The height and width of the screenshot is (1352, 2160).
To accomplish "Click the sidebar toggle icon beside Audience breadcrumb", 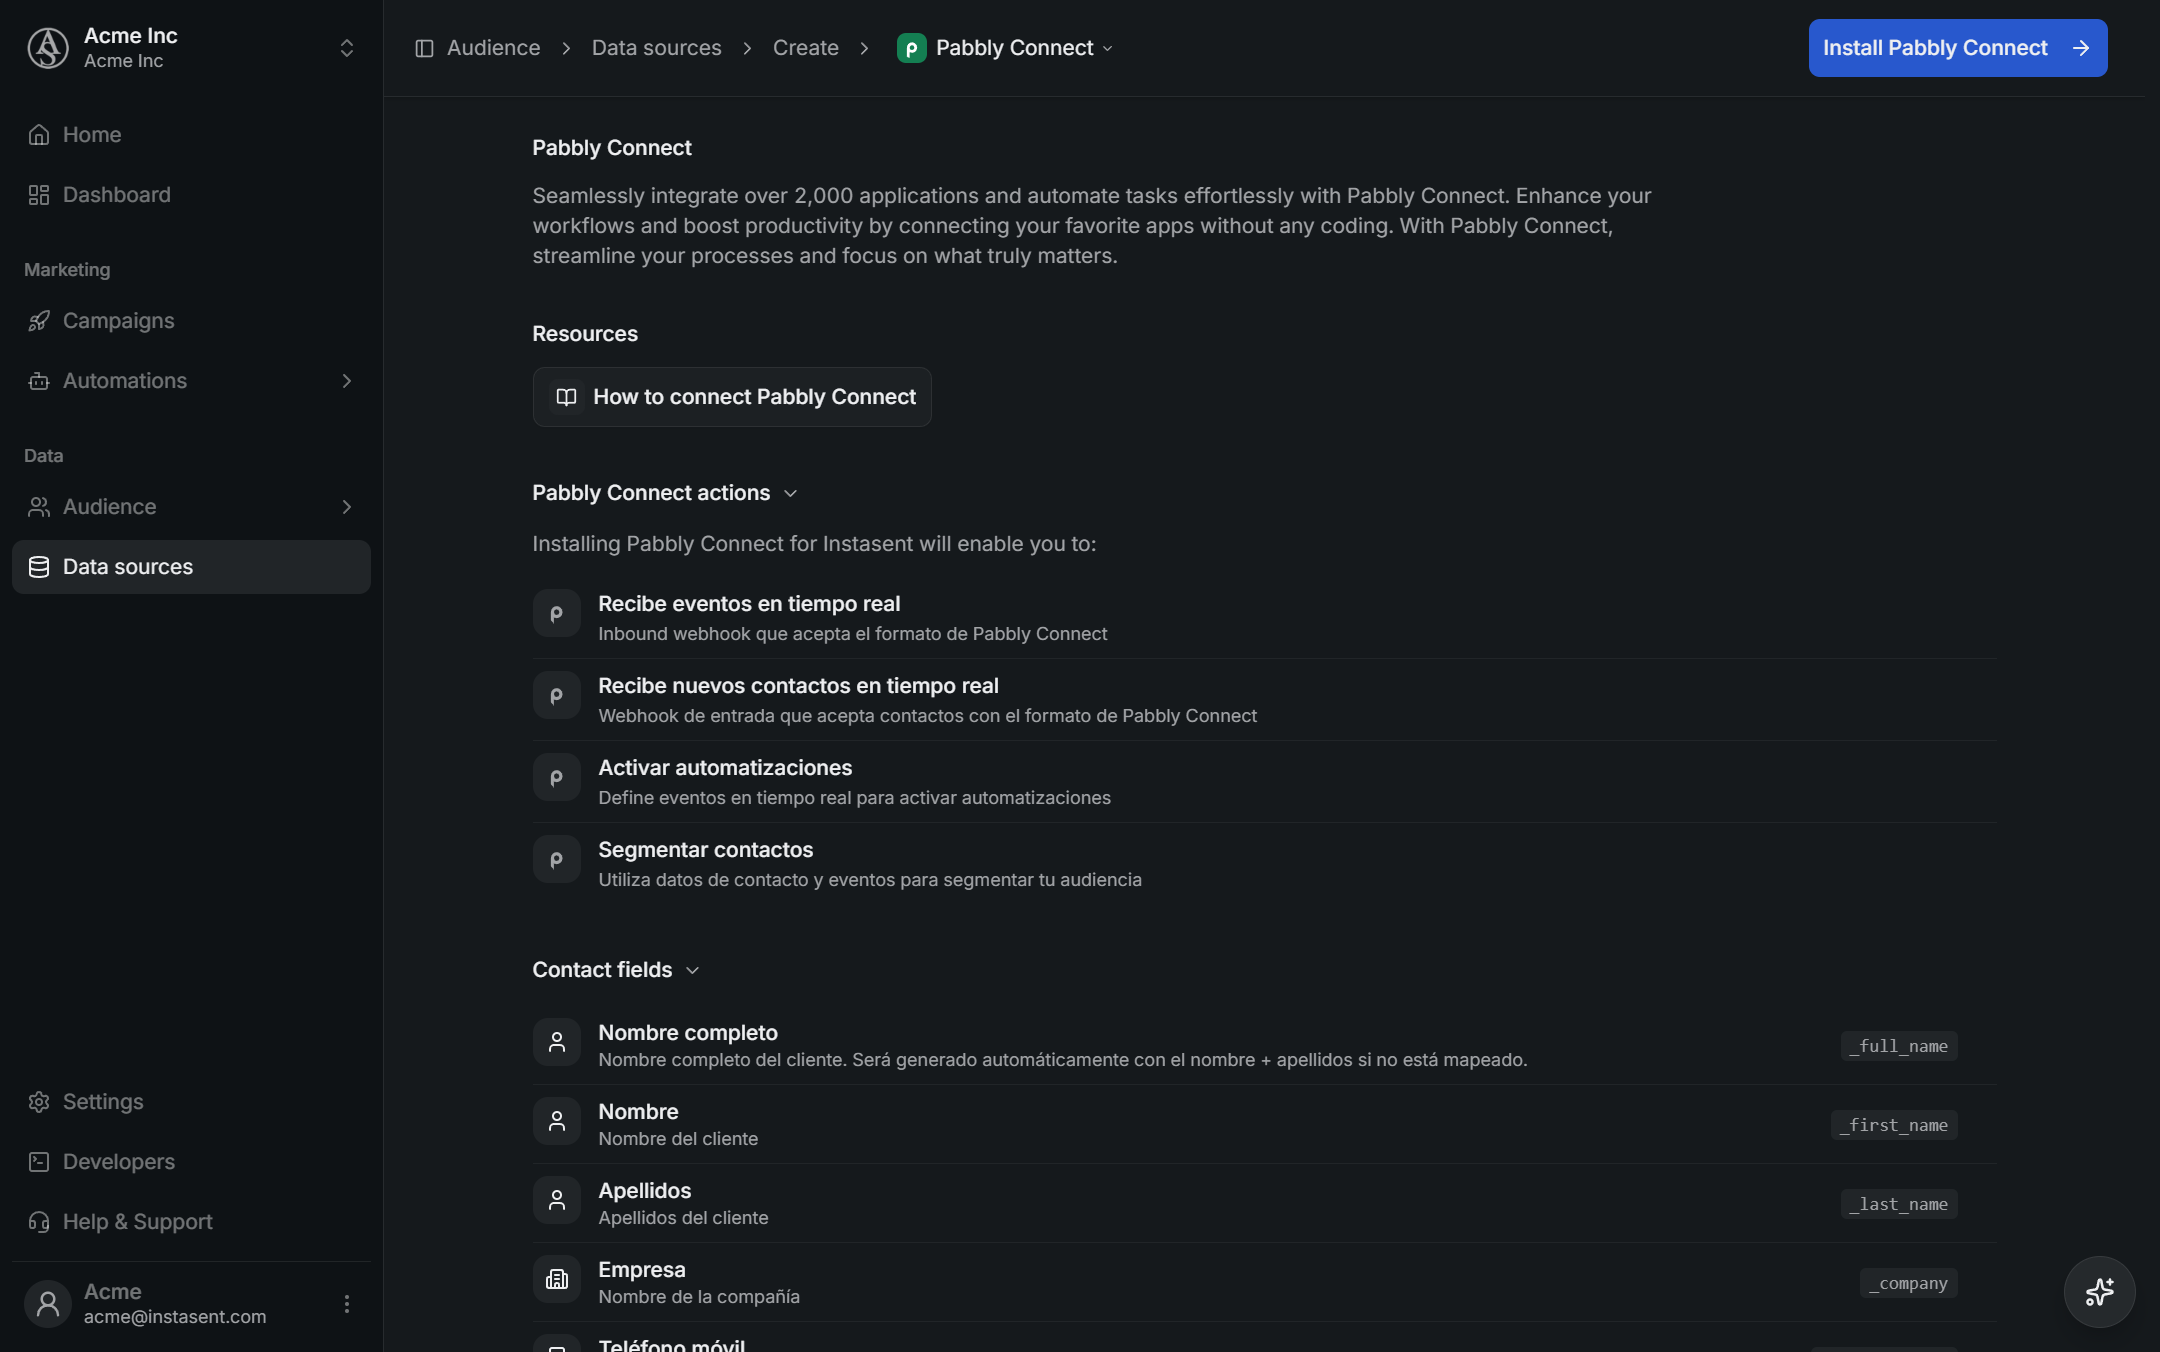I will 424,48.
